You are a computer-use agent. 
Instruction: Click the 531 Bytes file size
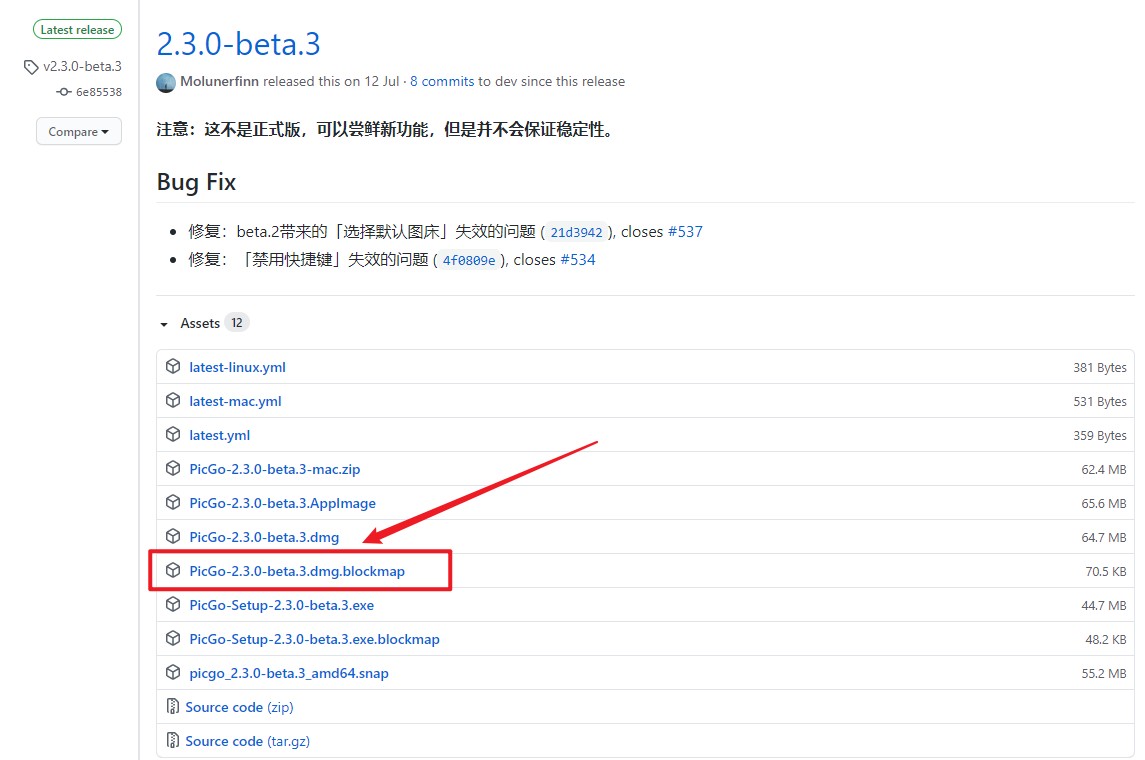coord(1100,401)
